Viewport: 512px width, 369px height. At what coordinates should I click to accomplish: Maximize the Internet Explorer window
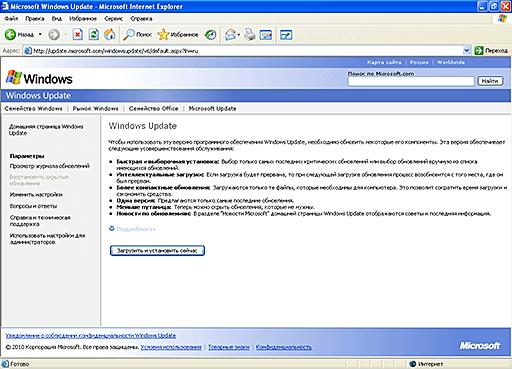pyautogui.click(x=494, y=6)
